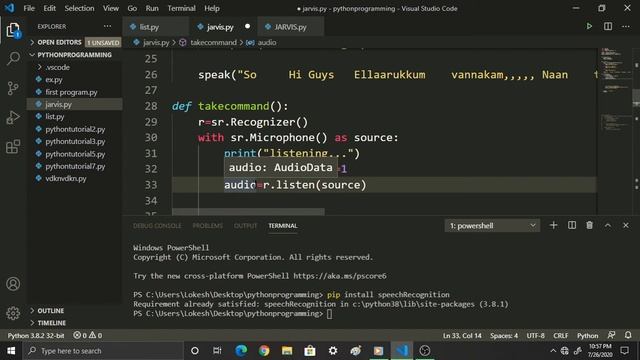Expand the Open Editors section
The image size is (640, 360).
[59, 42]
